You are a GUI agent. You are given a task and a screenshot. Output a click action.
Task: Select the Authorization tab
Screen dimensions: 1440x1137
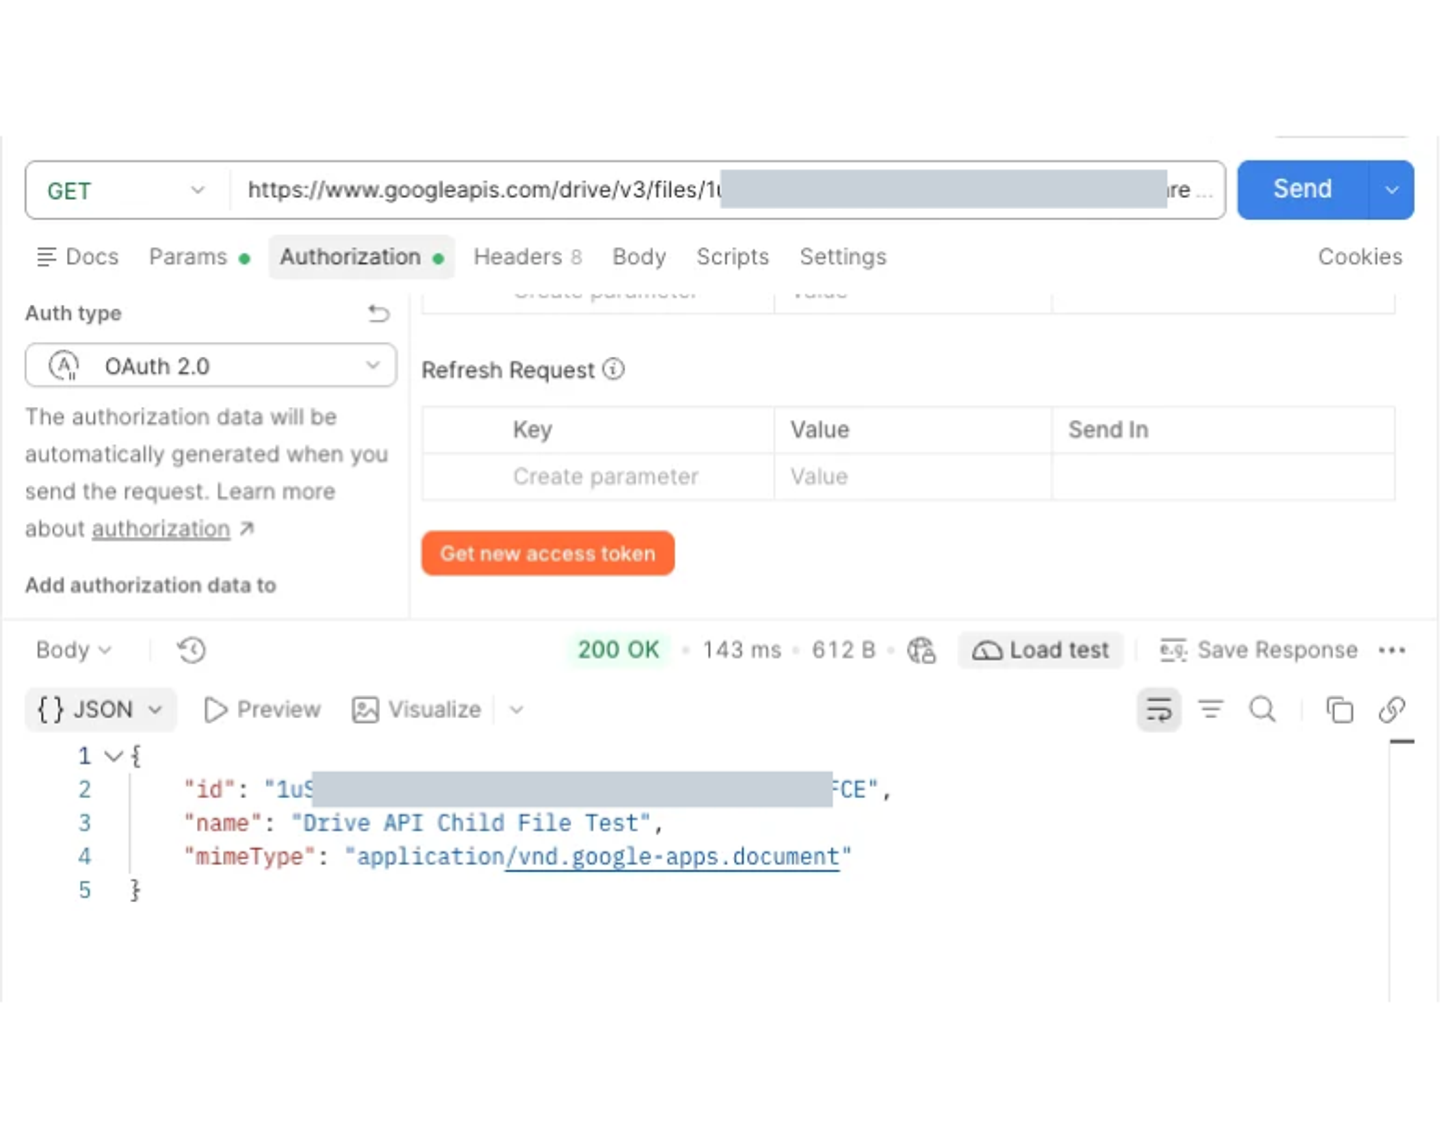point(361,257)
